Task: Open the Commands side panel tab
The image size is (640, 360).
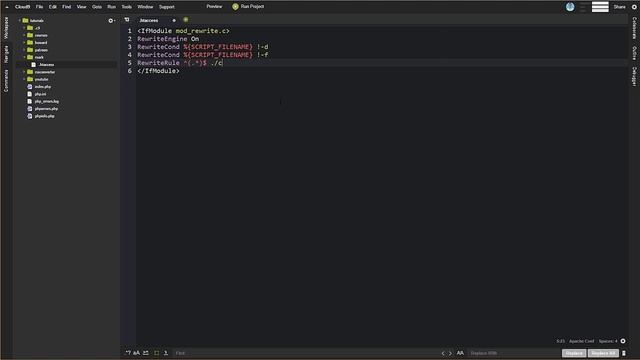Action: pos(6,80)
